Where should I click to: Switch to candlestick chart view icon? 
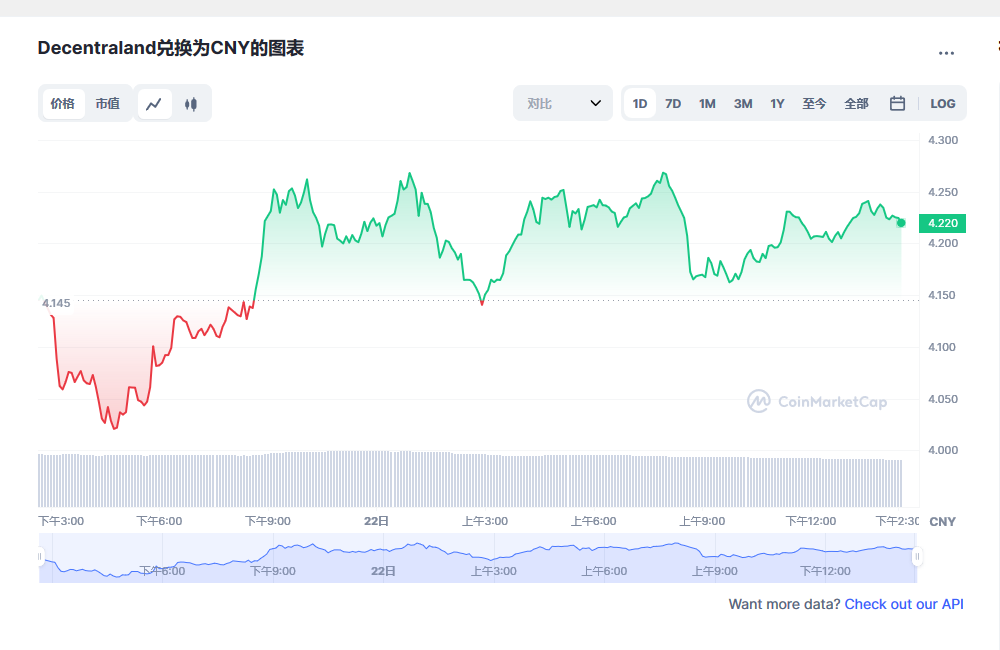click(x=191, y=104)
